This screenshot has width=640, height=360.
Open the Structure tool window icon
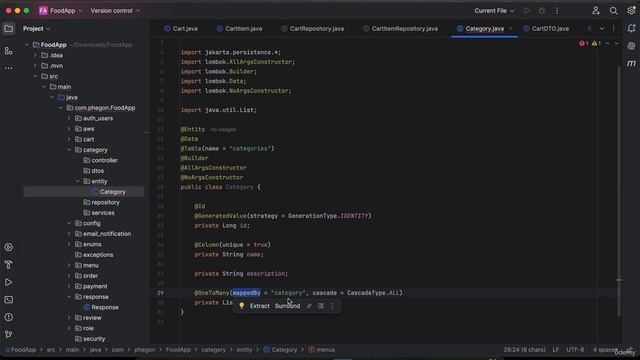[x=9, y=51]
